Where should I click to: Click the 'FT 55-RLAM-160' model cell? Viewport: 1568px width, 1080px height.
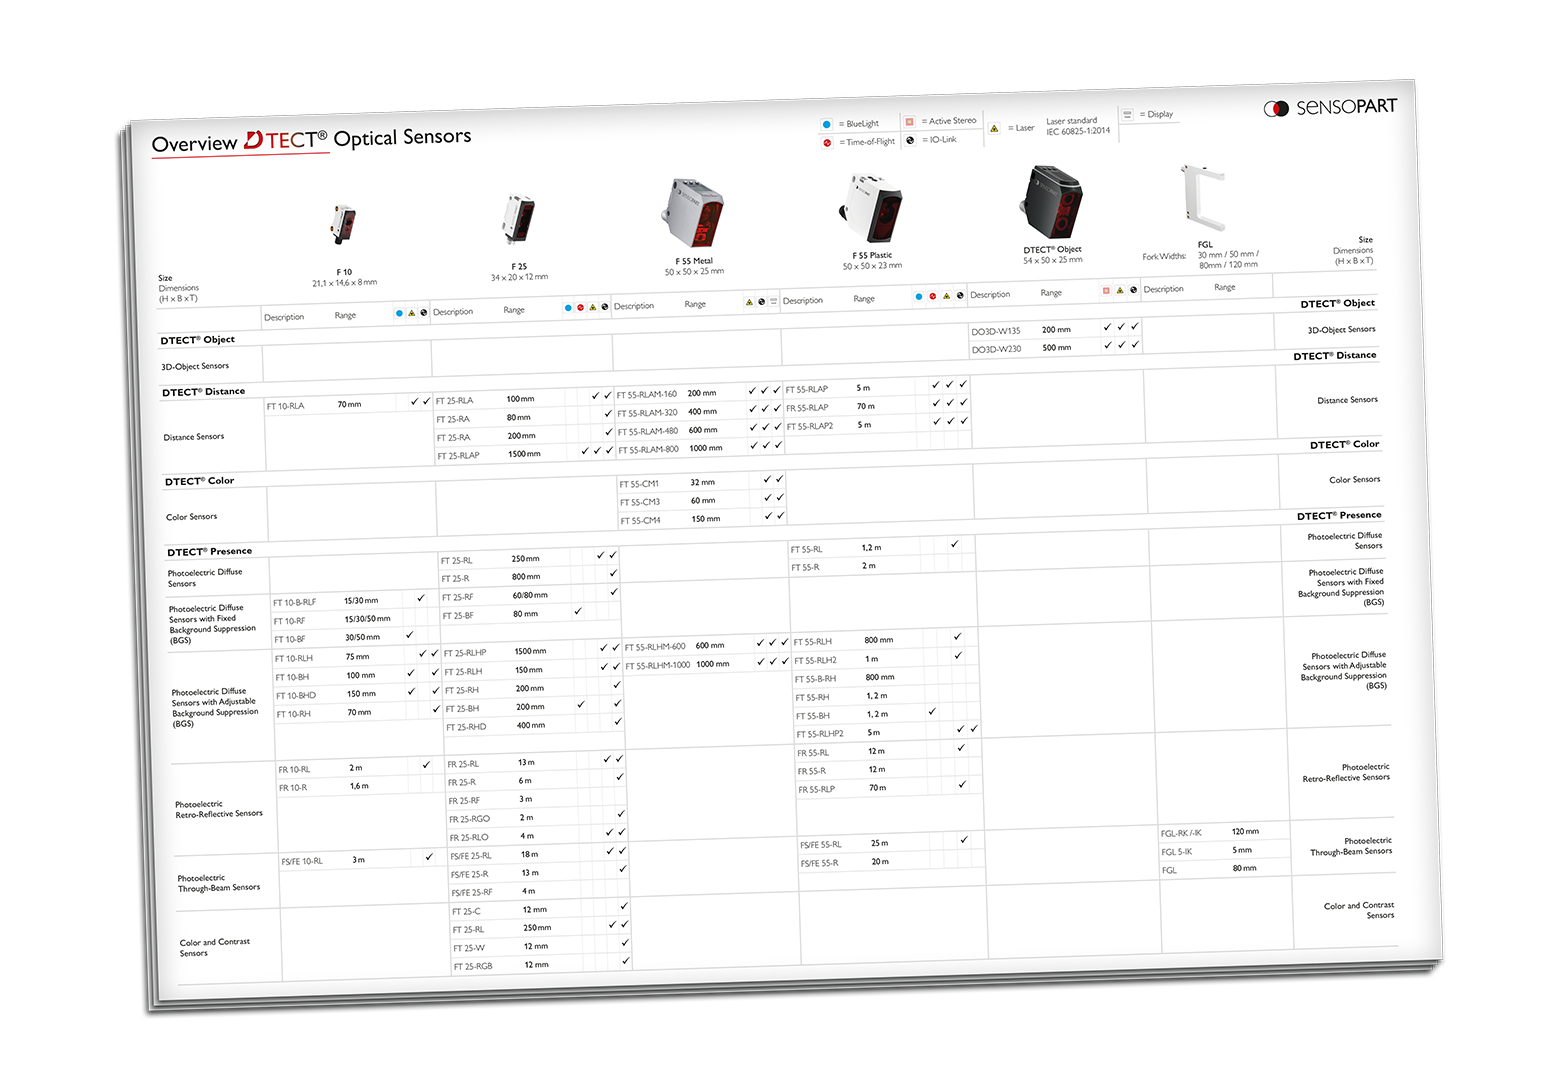pyautogui.click(x=647, y=395)
